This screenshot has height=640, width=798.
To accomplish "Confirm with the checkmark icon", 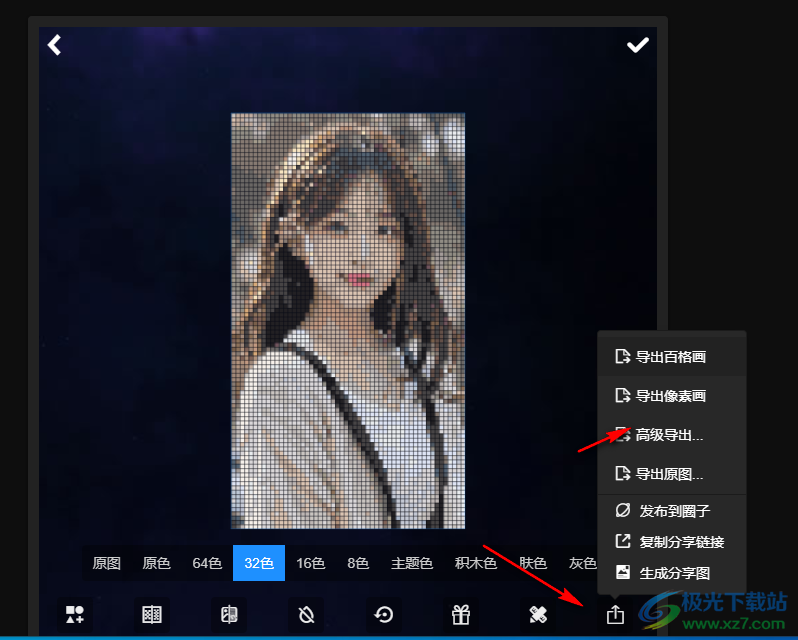I will click(637, 45).
